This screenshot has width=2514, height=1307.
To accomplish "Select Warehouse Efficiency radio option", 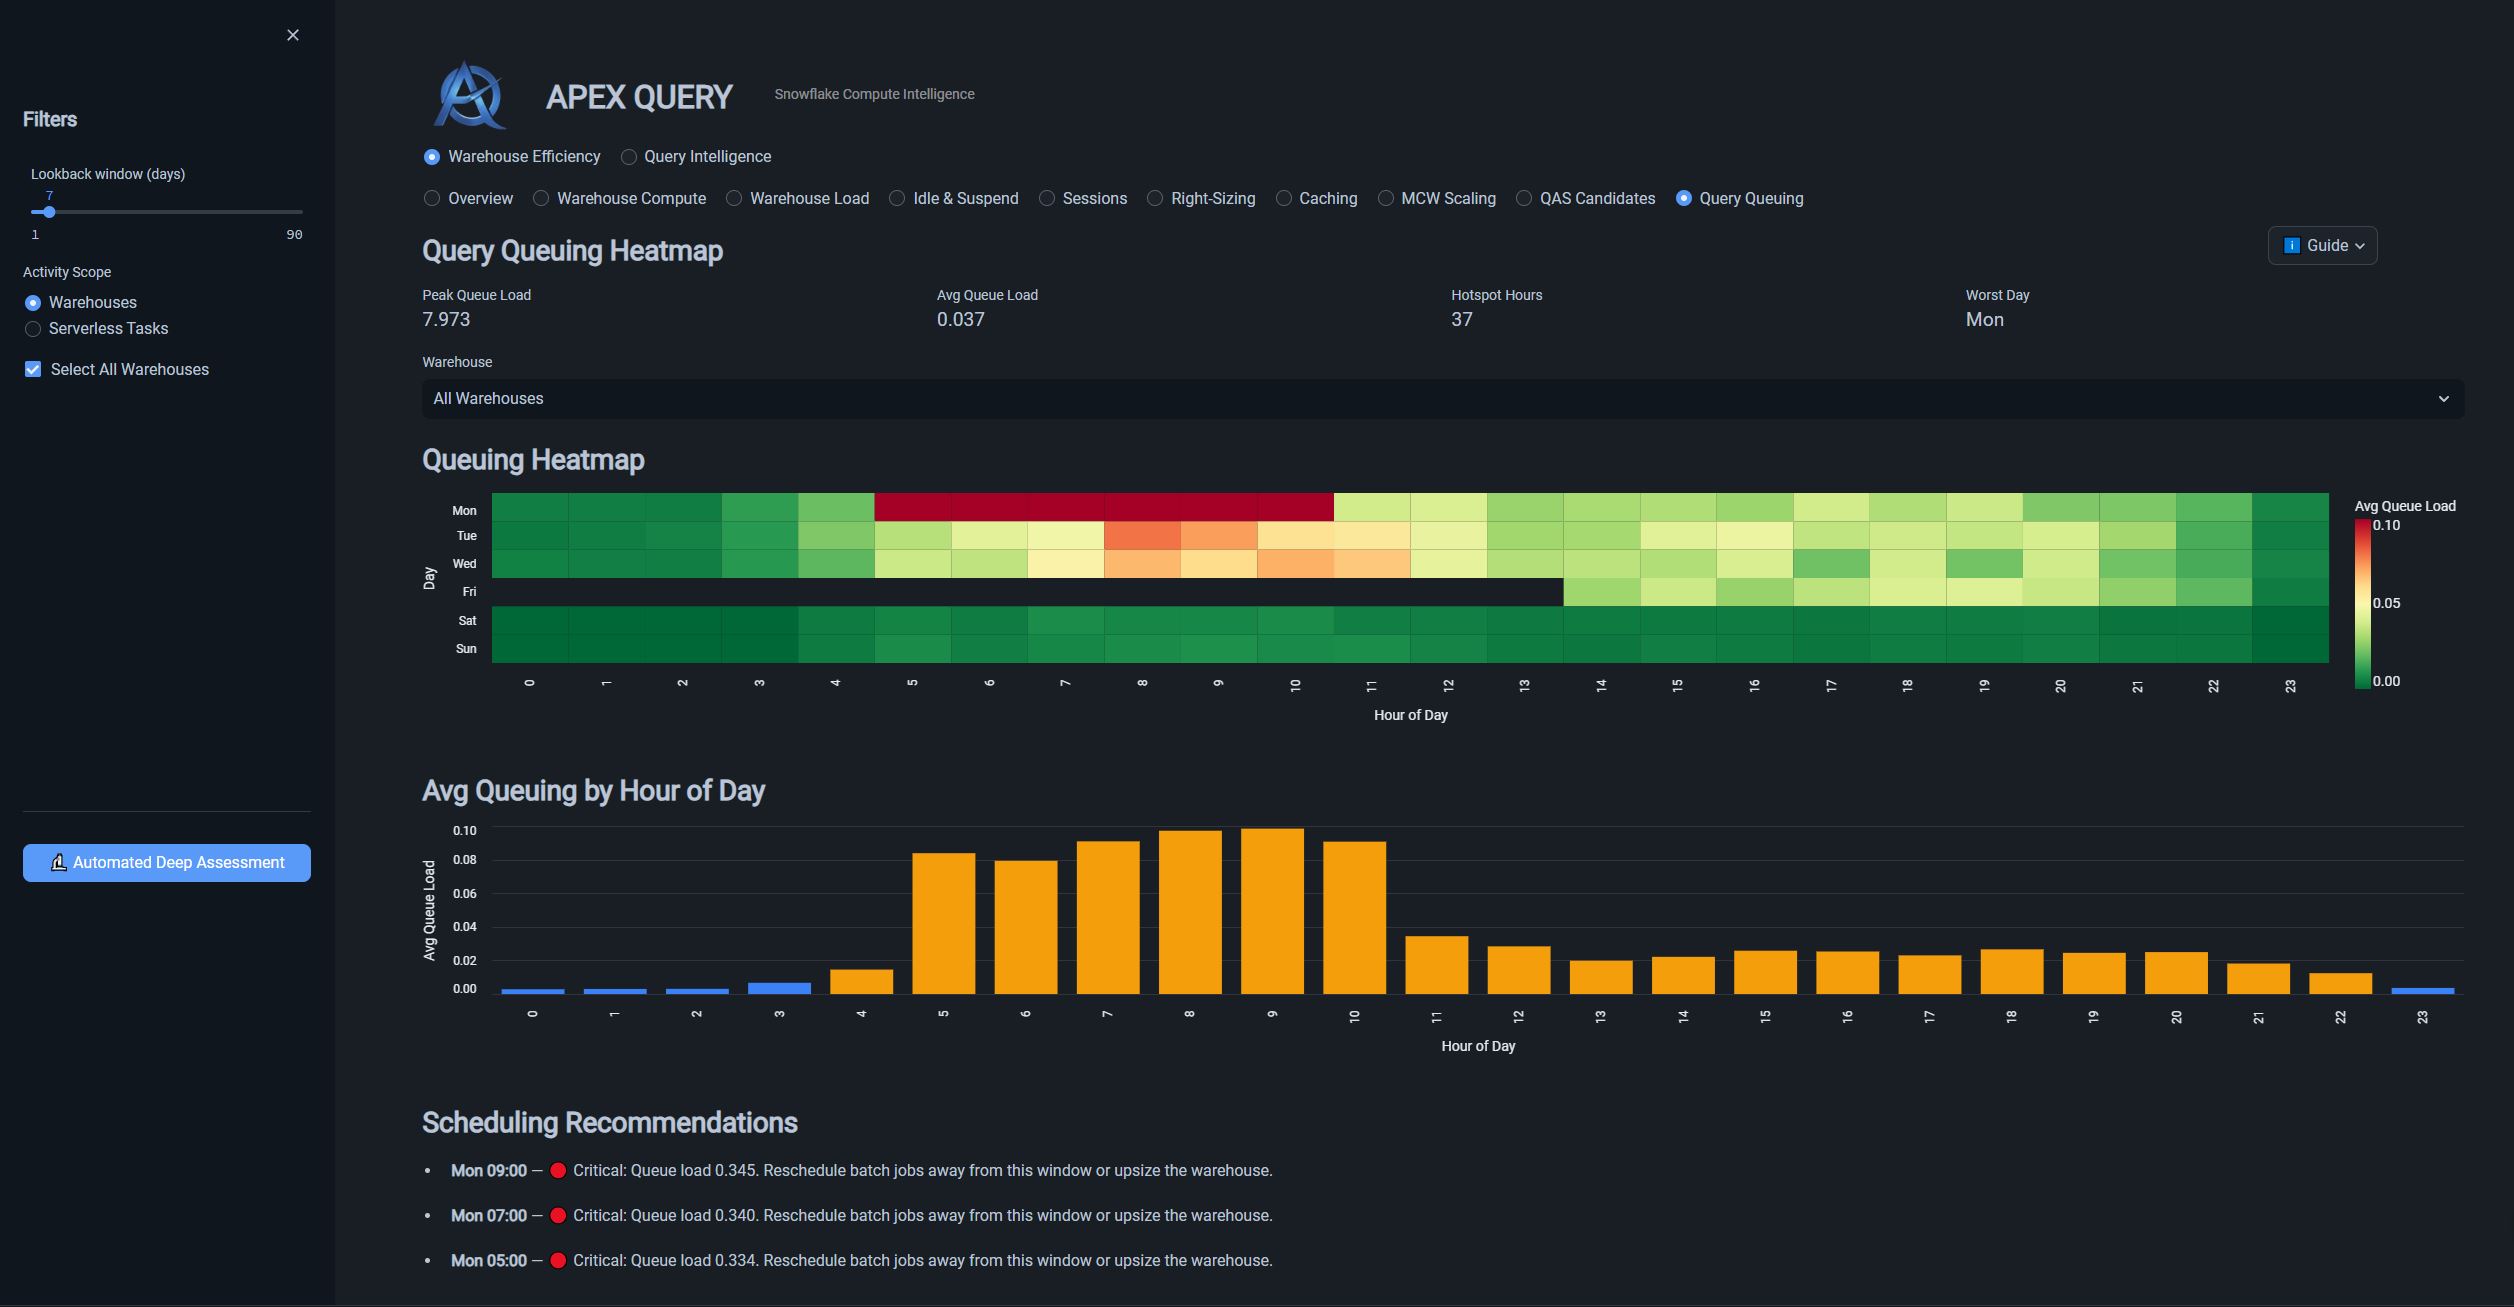I will [x=512, y=157].
